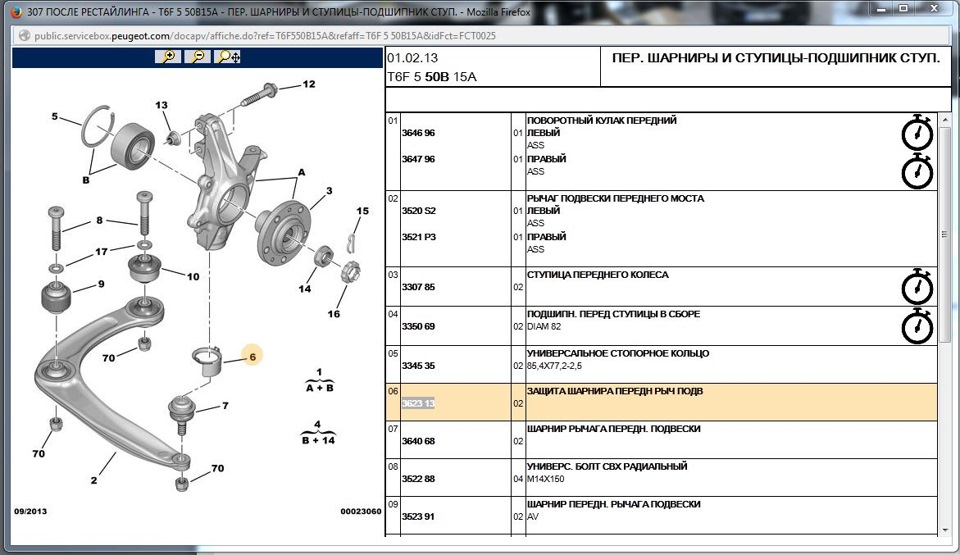The height and width of the screenshot is (555, 960).
Task: Select callout number 12 on diagram
Action: (309, 84)
